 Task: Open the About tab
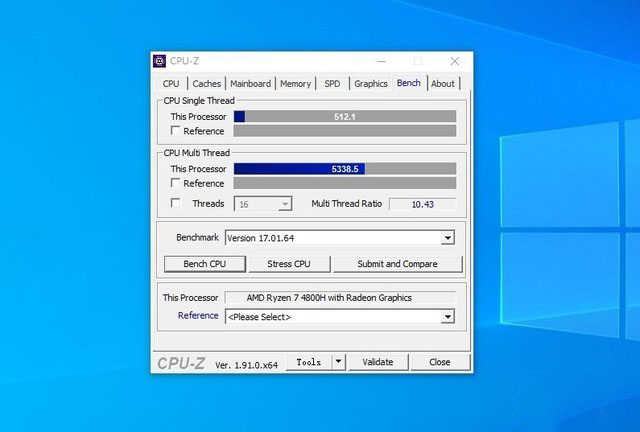point(443,84)
